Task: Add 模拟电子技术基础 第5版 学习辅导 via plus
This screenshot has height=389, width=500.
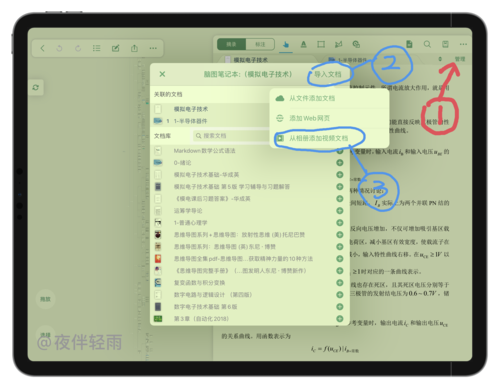Action: (x=340, y=187)
